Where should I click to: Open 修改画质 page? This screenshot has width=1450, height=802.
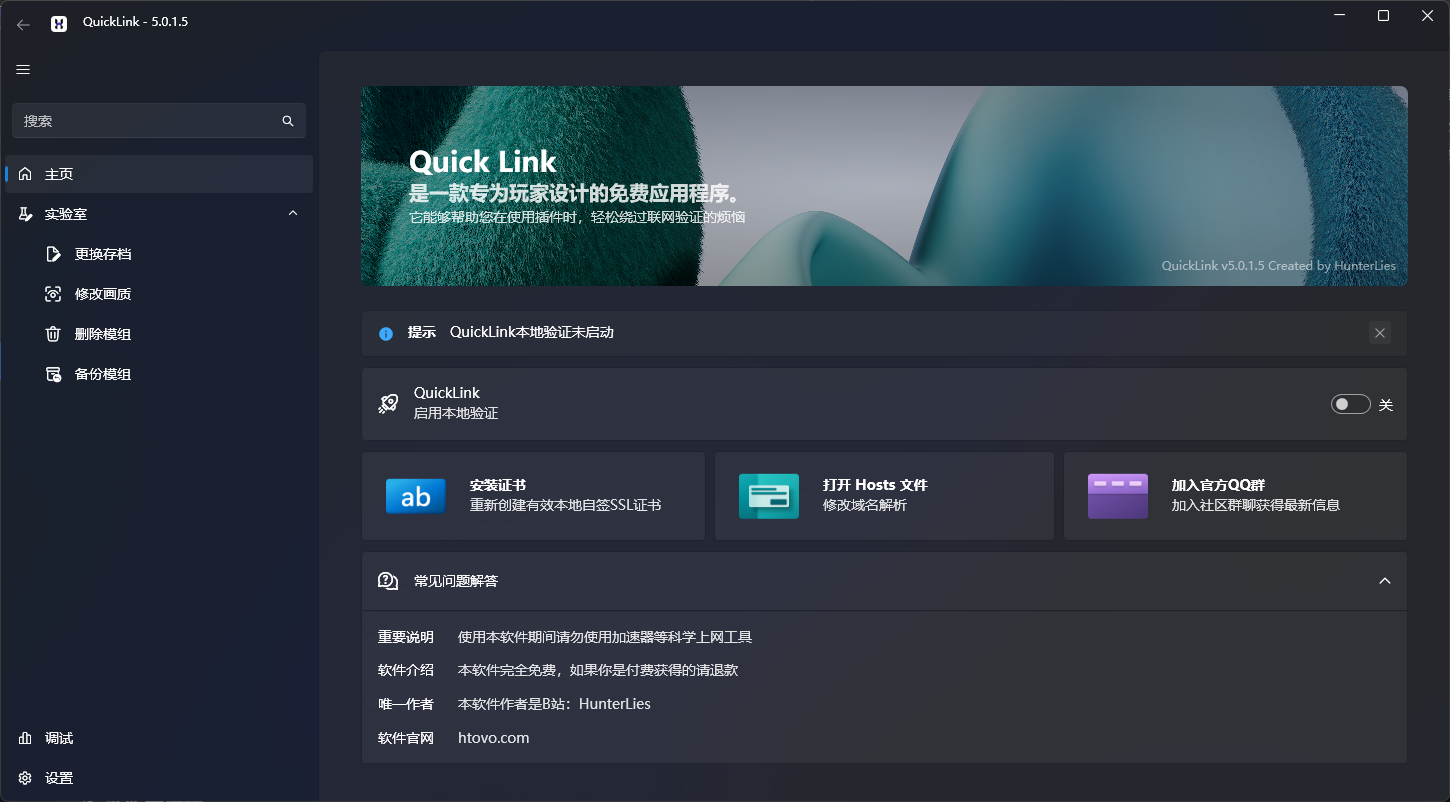159,294
